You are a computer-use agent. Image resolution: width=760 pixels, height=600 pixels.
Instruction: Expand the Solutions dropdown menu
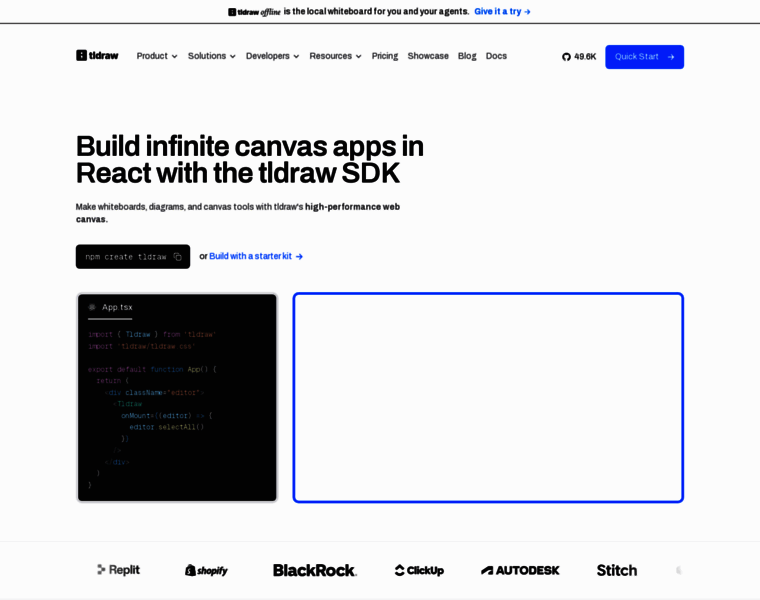[212, 56]
